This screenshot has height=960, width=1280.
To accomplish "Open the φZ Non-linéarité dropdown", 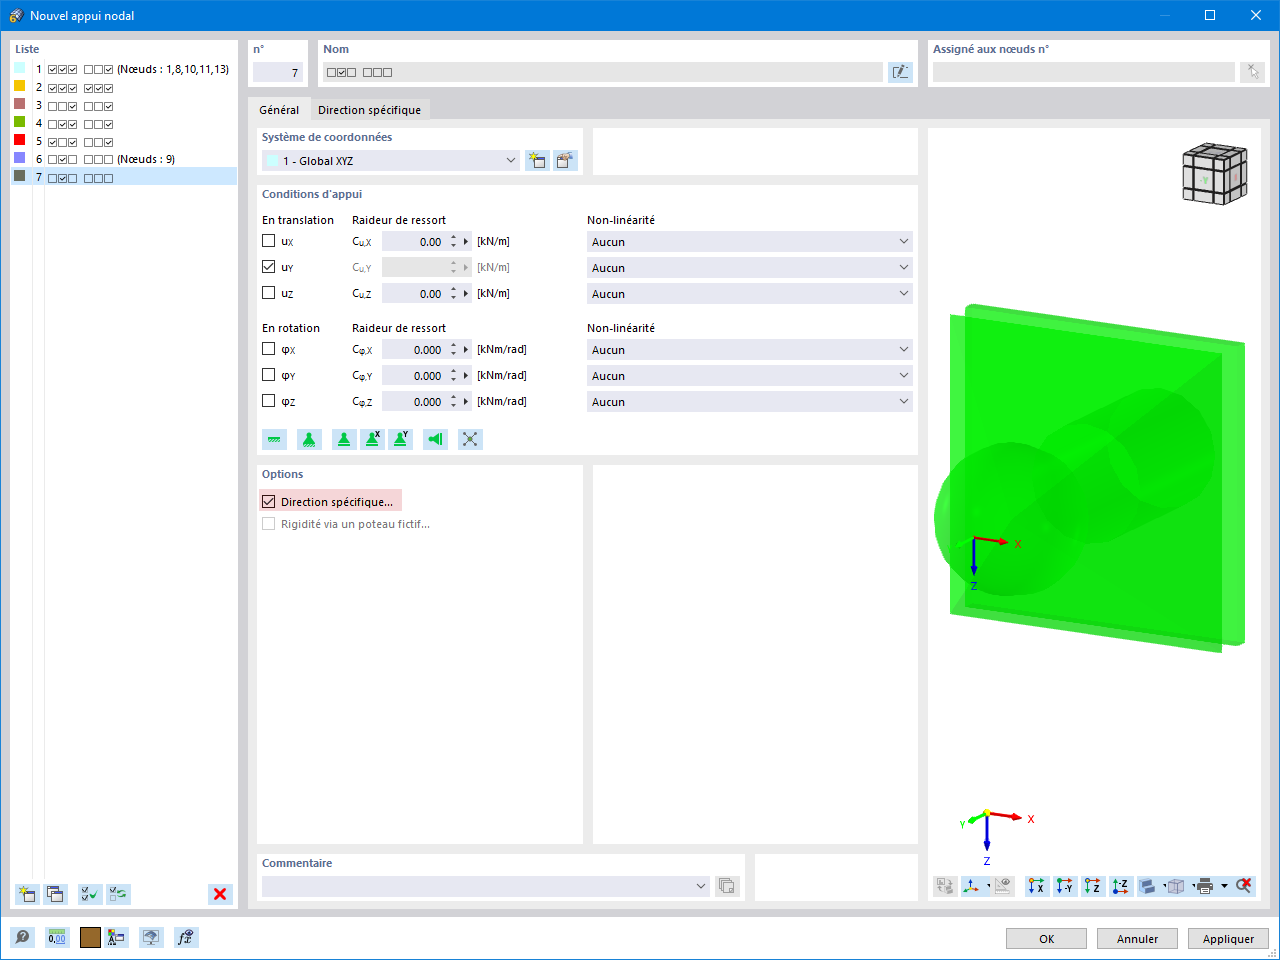I will tap(750, 401).
